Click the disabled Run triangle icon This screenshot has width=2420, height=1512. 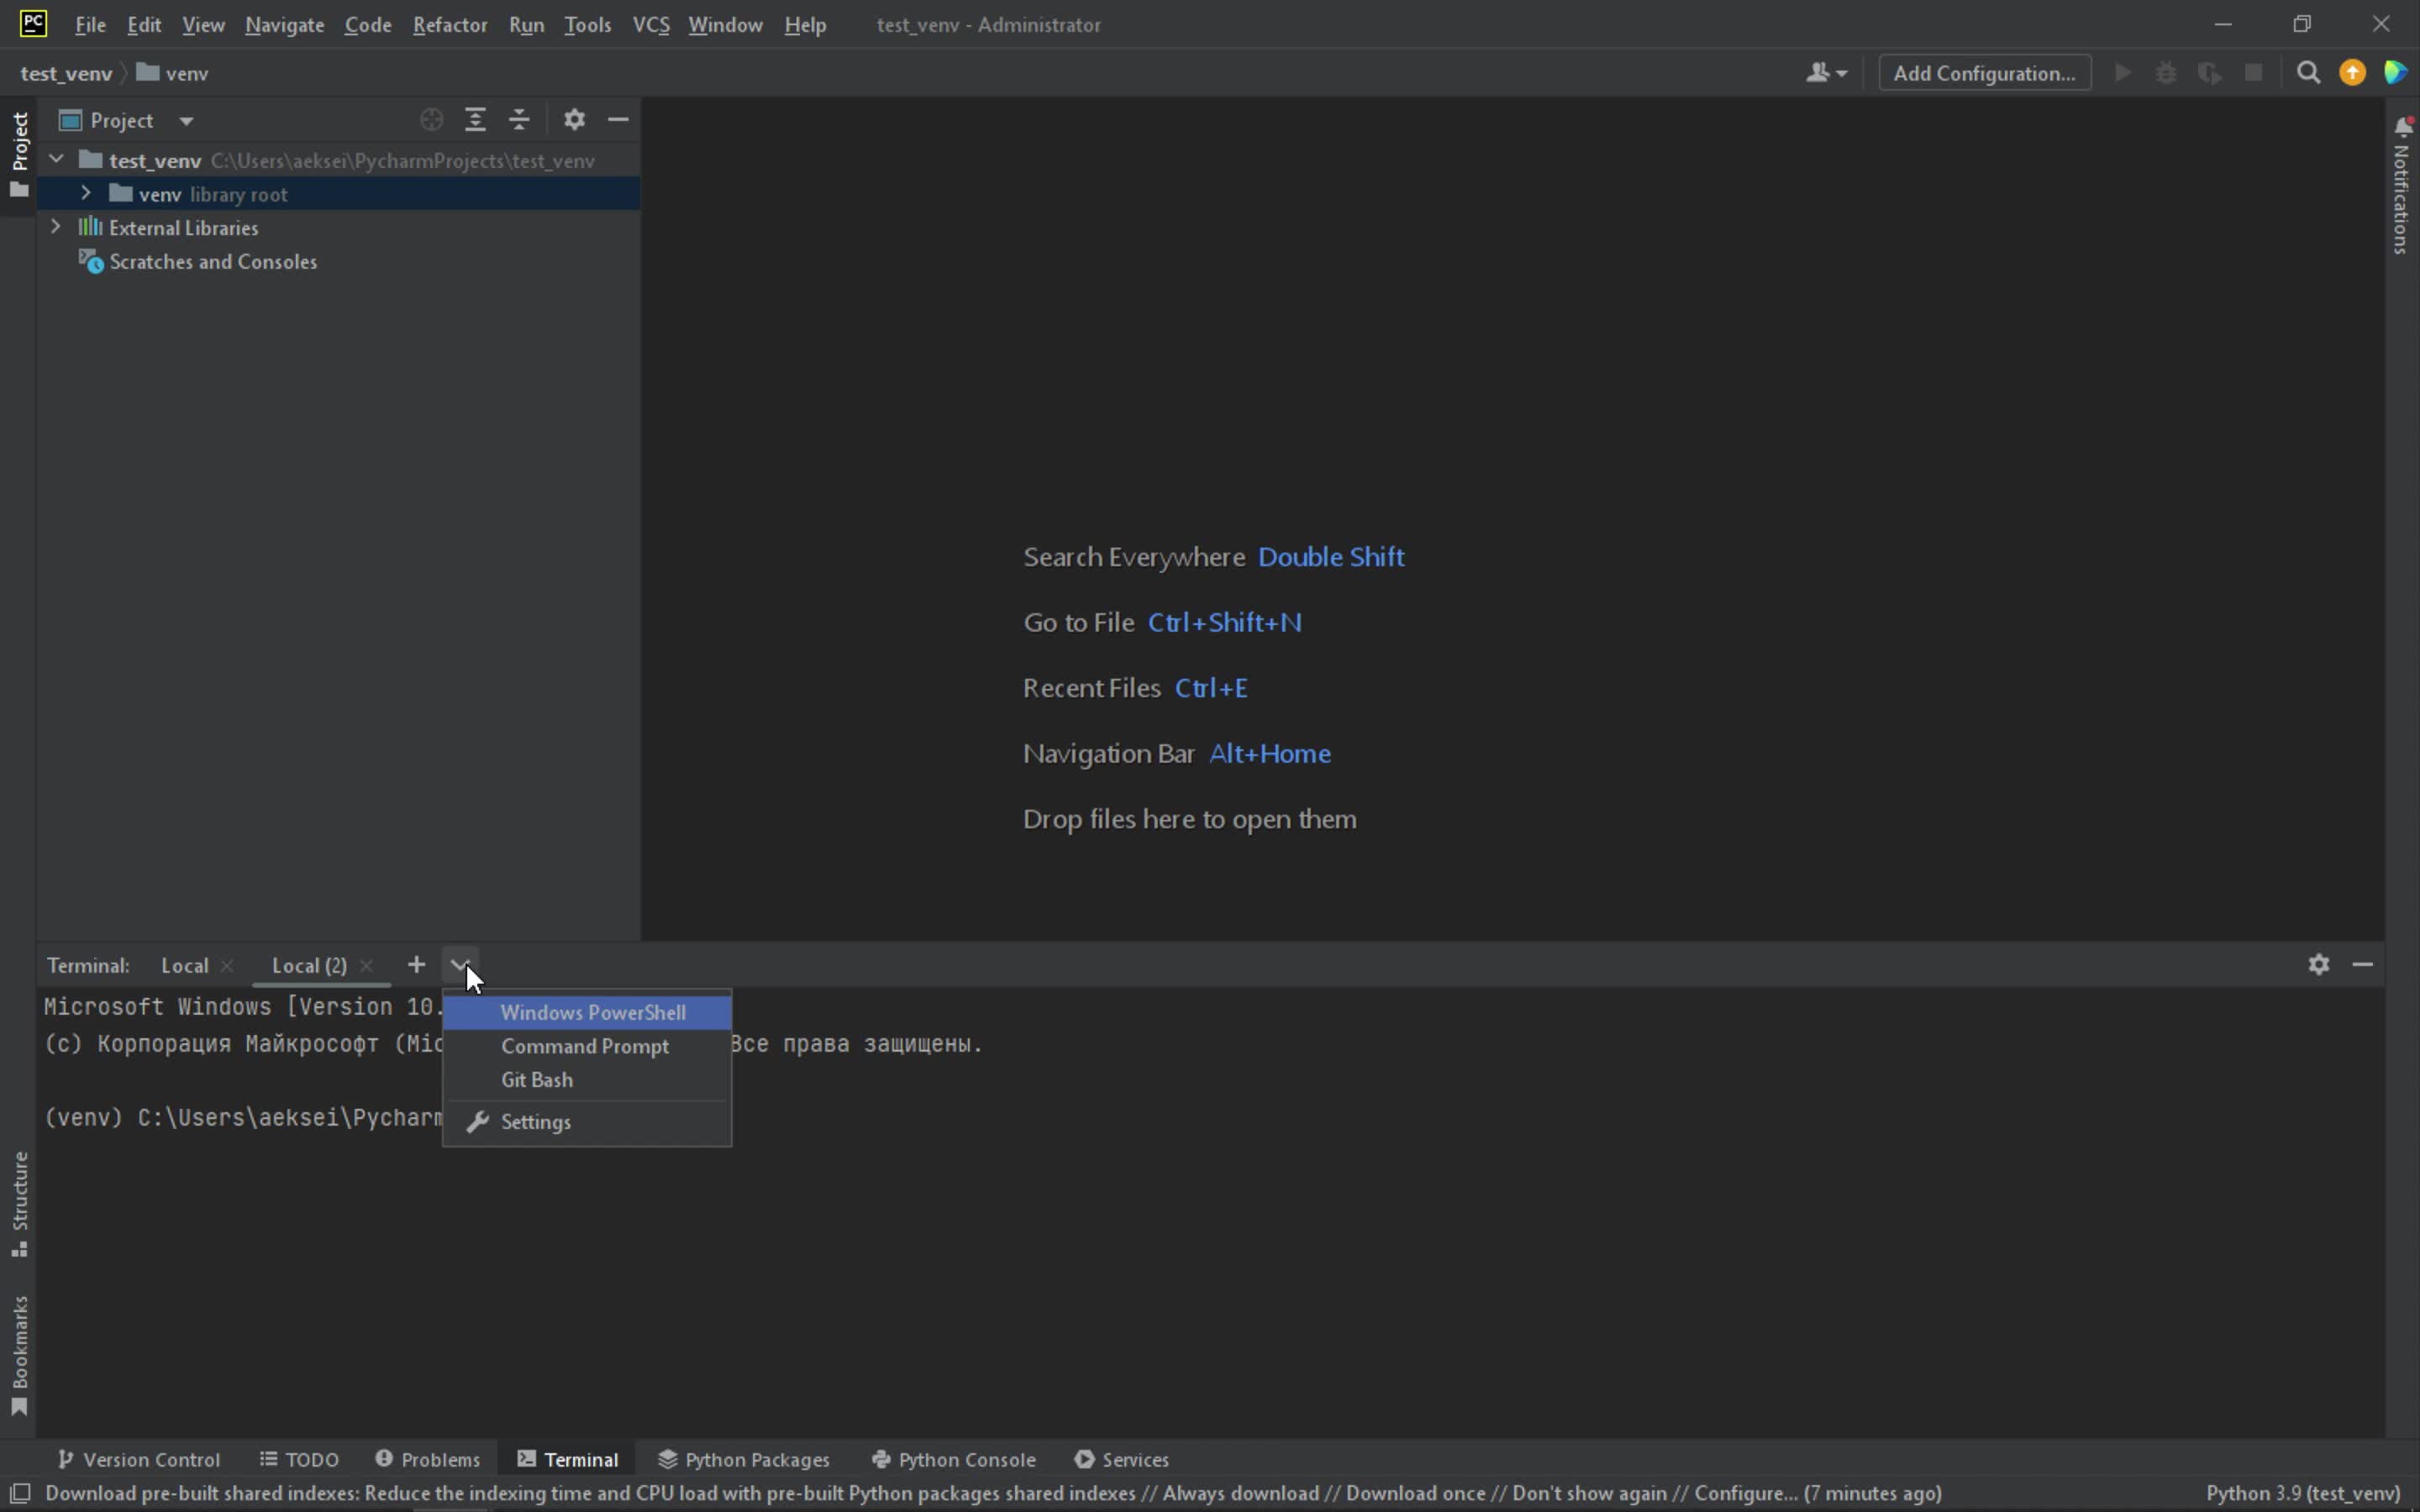2122,73
